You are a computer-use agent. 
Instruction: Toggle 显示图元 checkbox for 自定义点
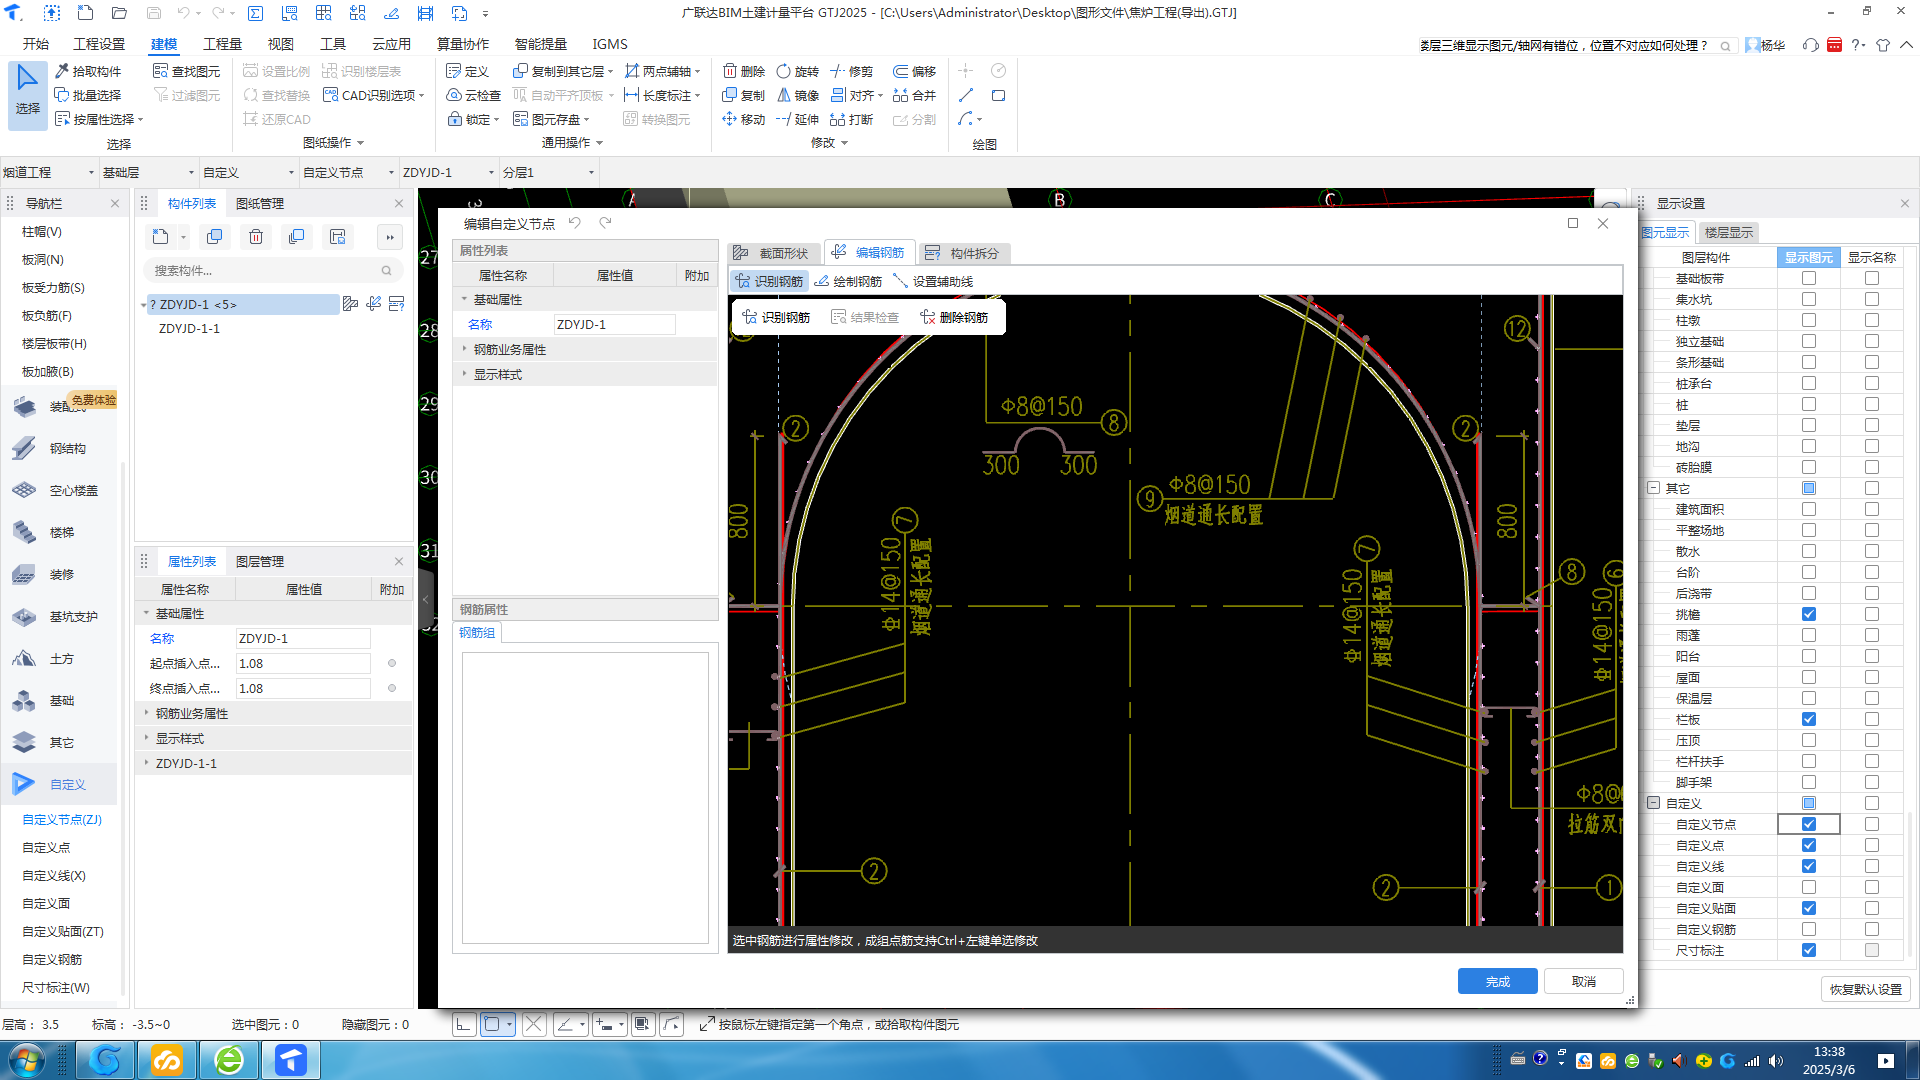click(1808, 845)
